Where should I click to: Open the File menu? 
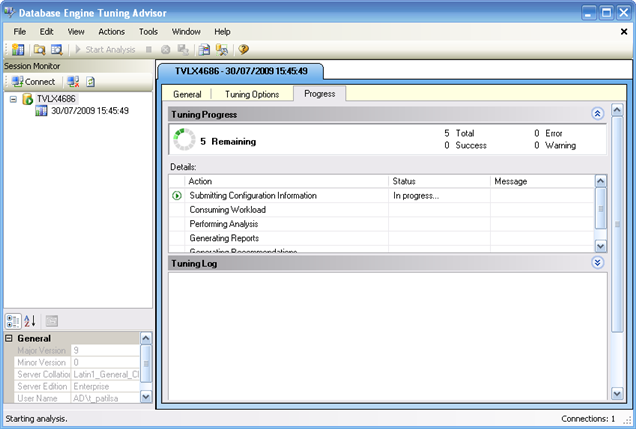[19, 32]
